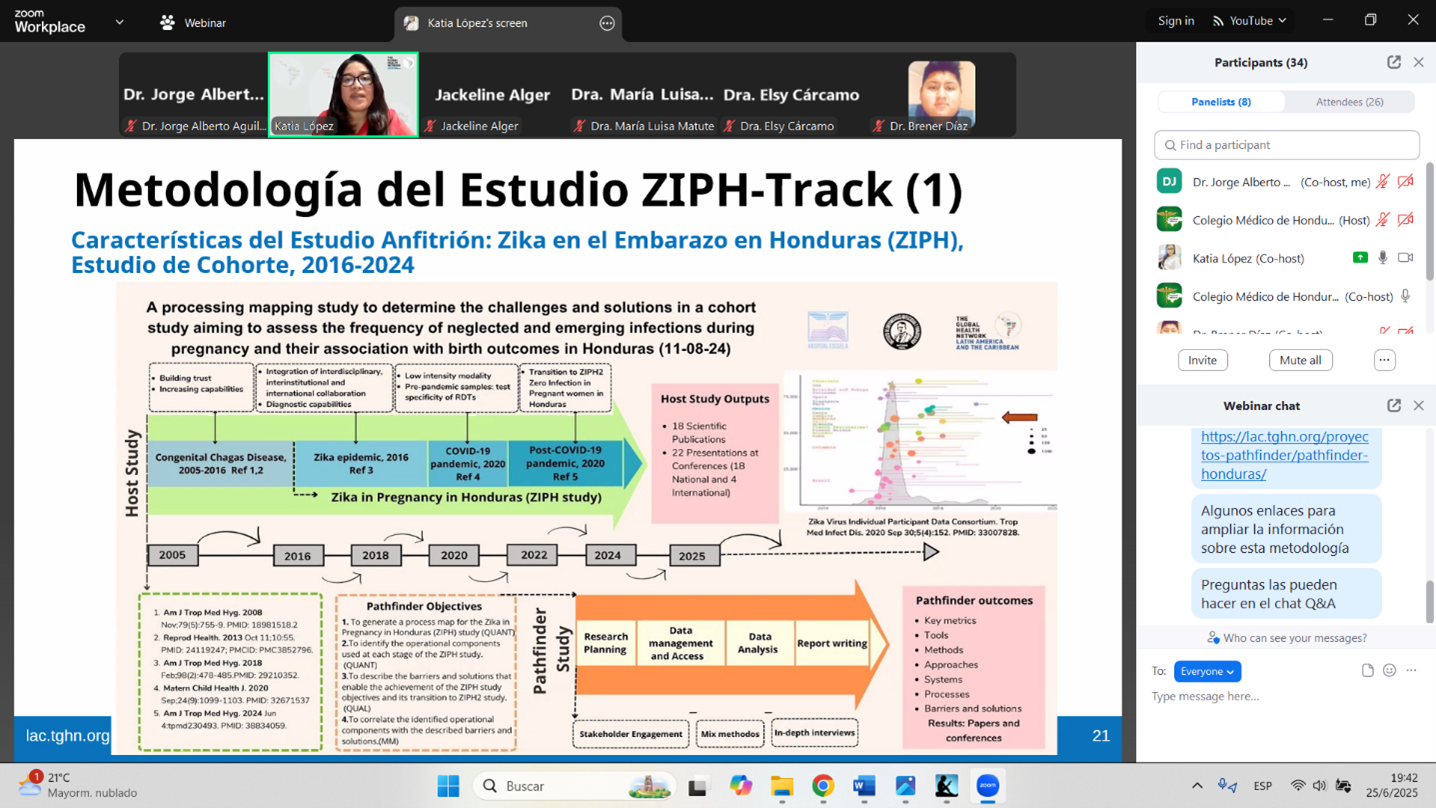Click the Webinar chat scrollbar
This screenshot has height=808, width=1436.
pos(1430,600)
